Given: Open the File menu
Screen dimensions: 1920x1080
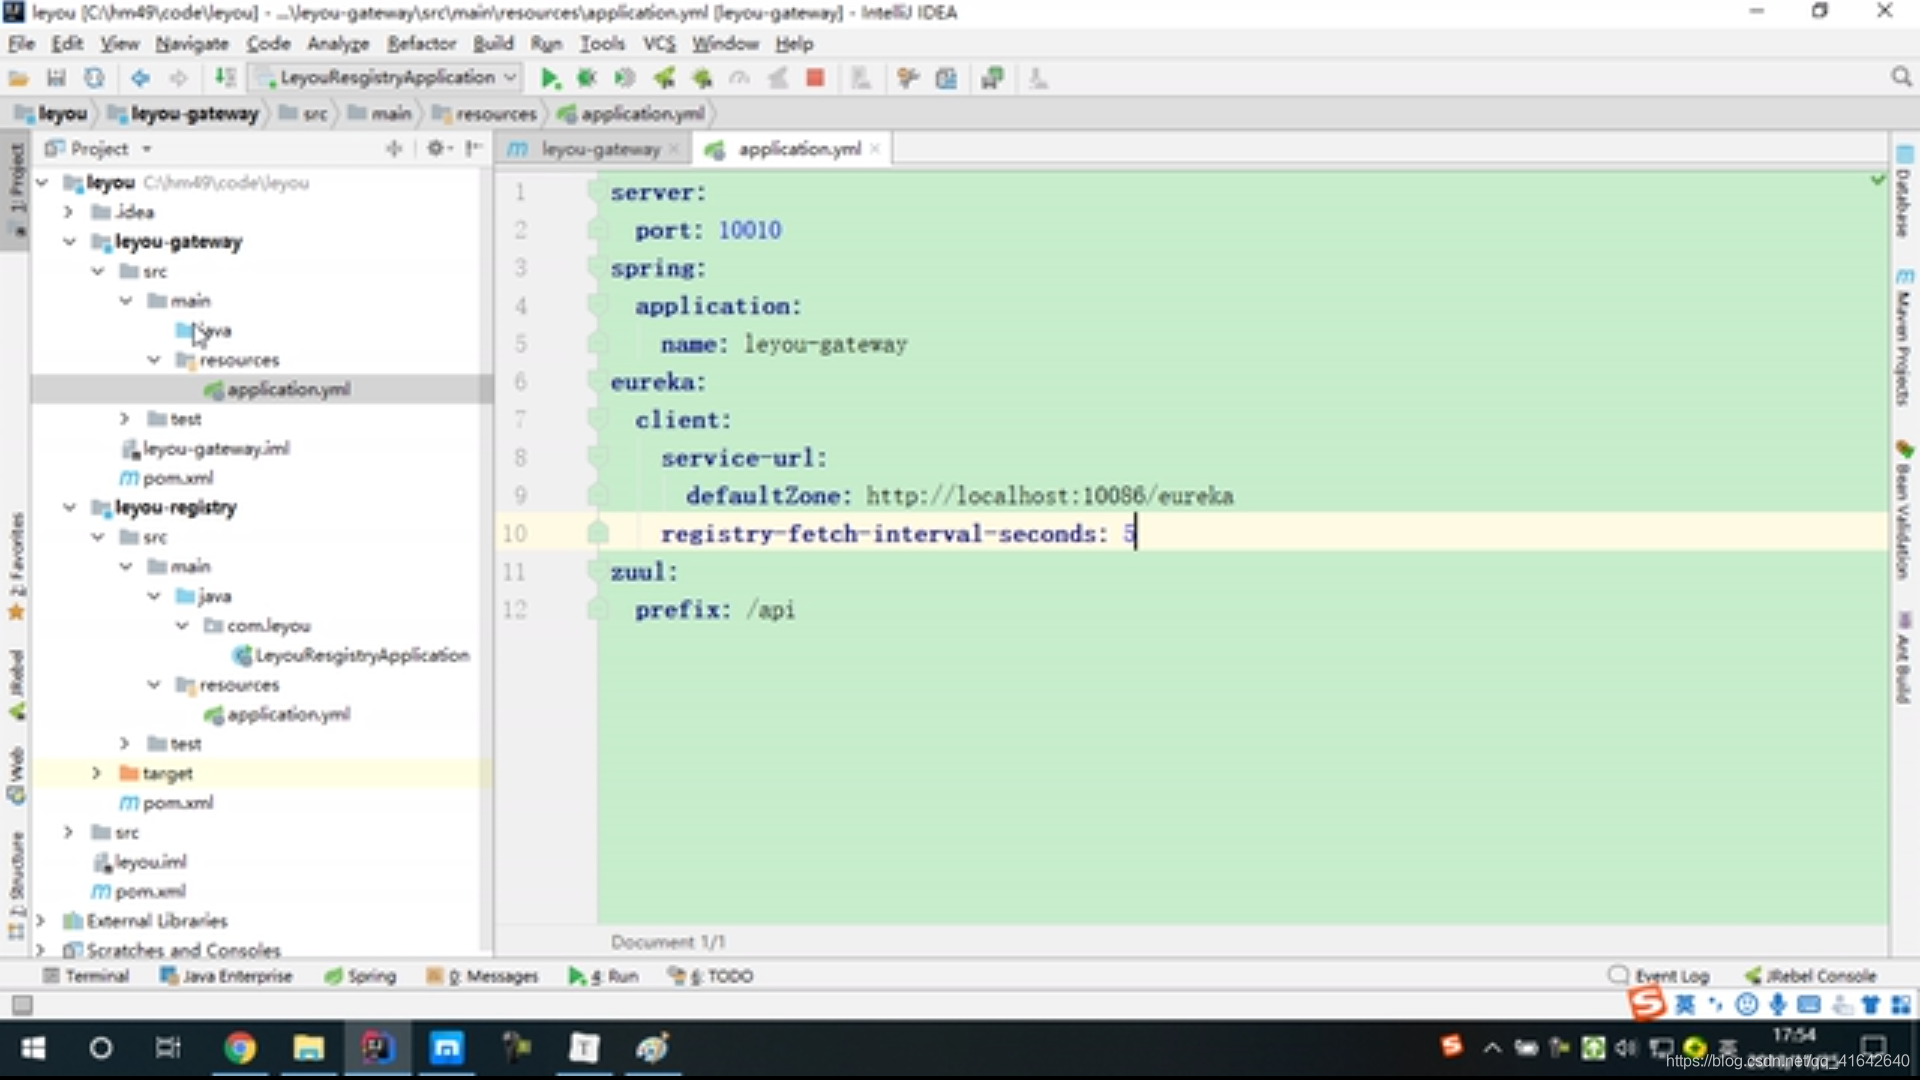Looking at the screenshot, I should pos(21,44).
